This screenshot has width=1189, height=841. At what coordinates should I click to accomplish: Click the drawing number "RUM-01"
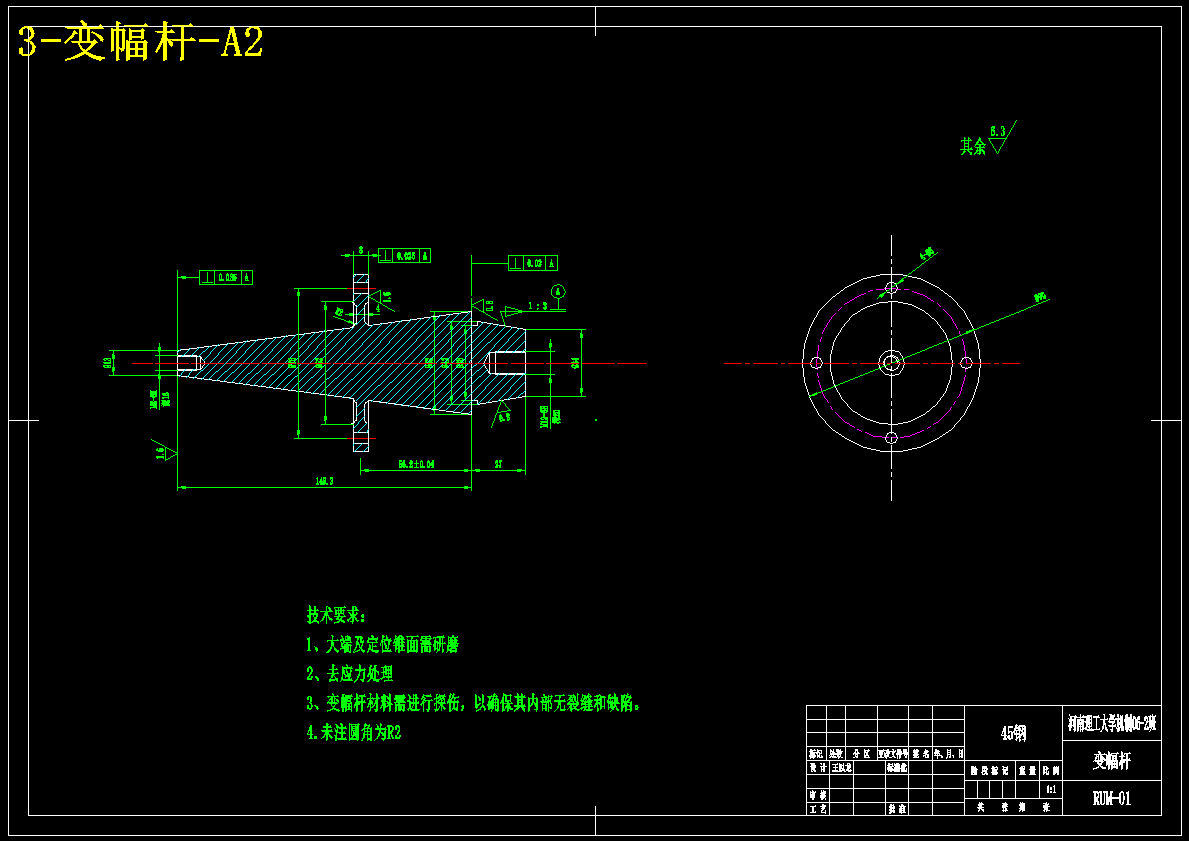[x=1112, y=798]
